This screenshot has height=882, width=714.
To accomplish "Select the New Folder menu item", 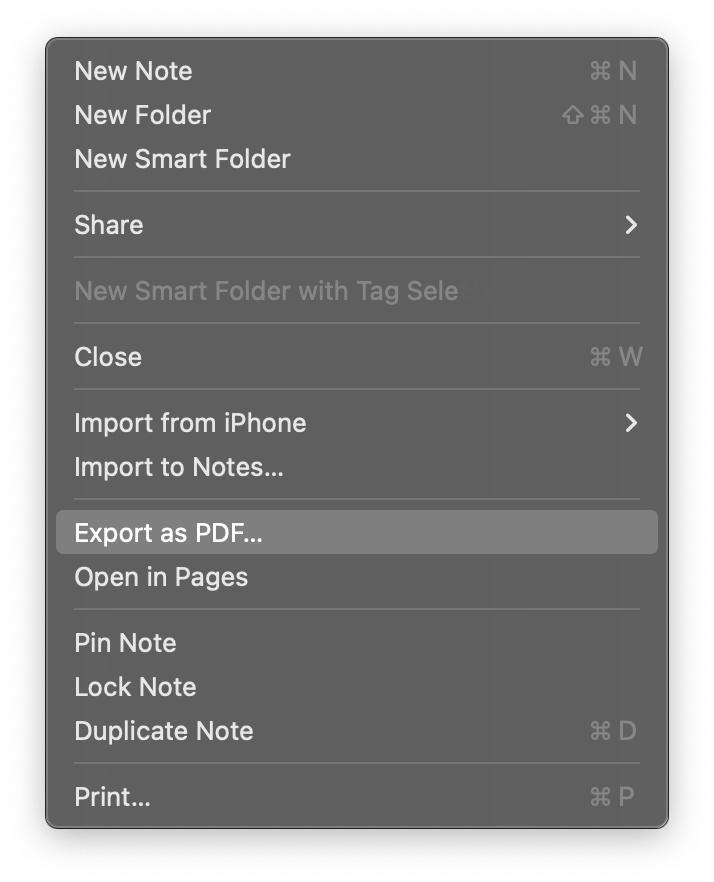I will coord(357,115).
